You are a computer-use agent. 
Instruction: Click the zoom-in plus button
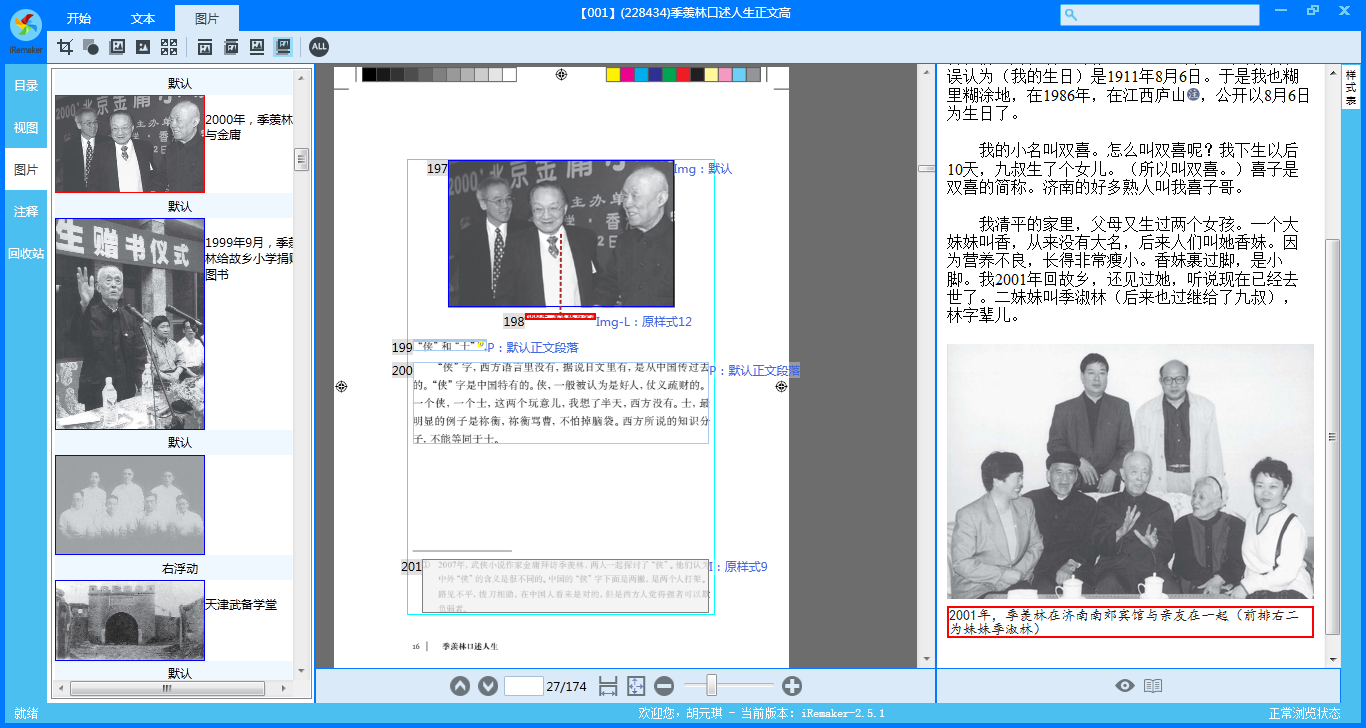point(792,686)
